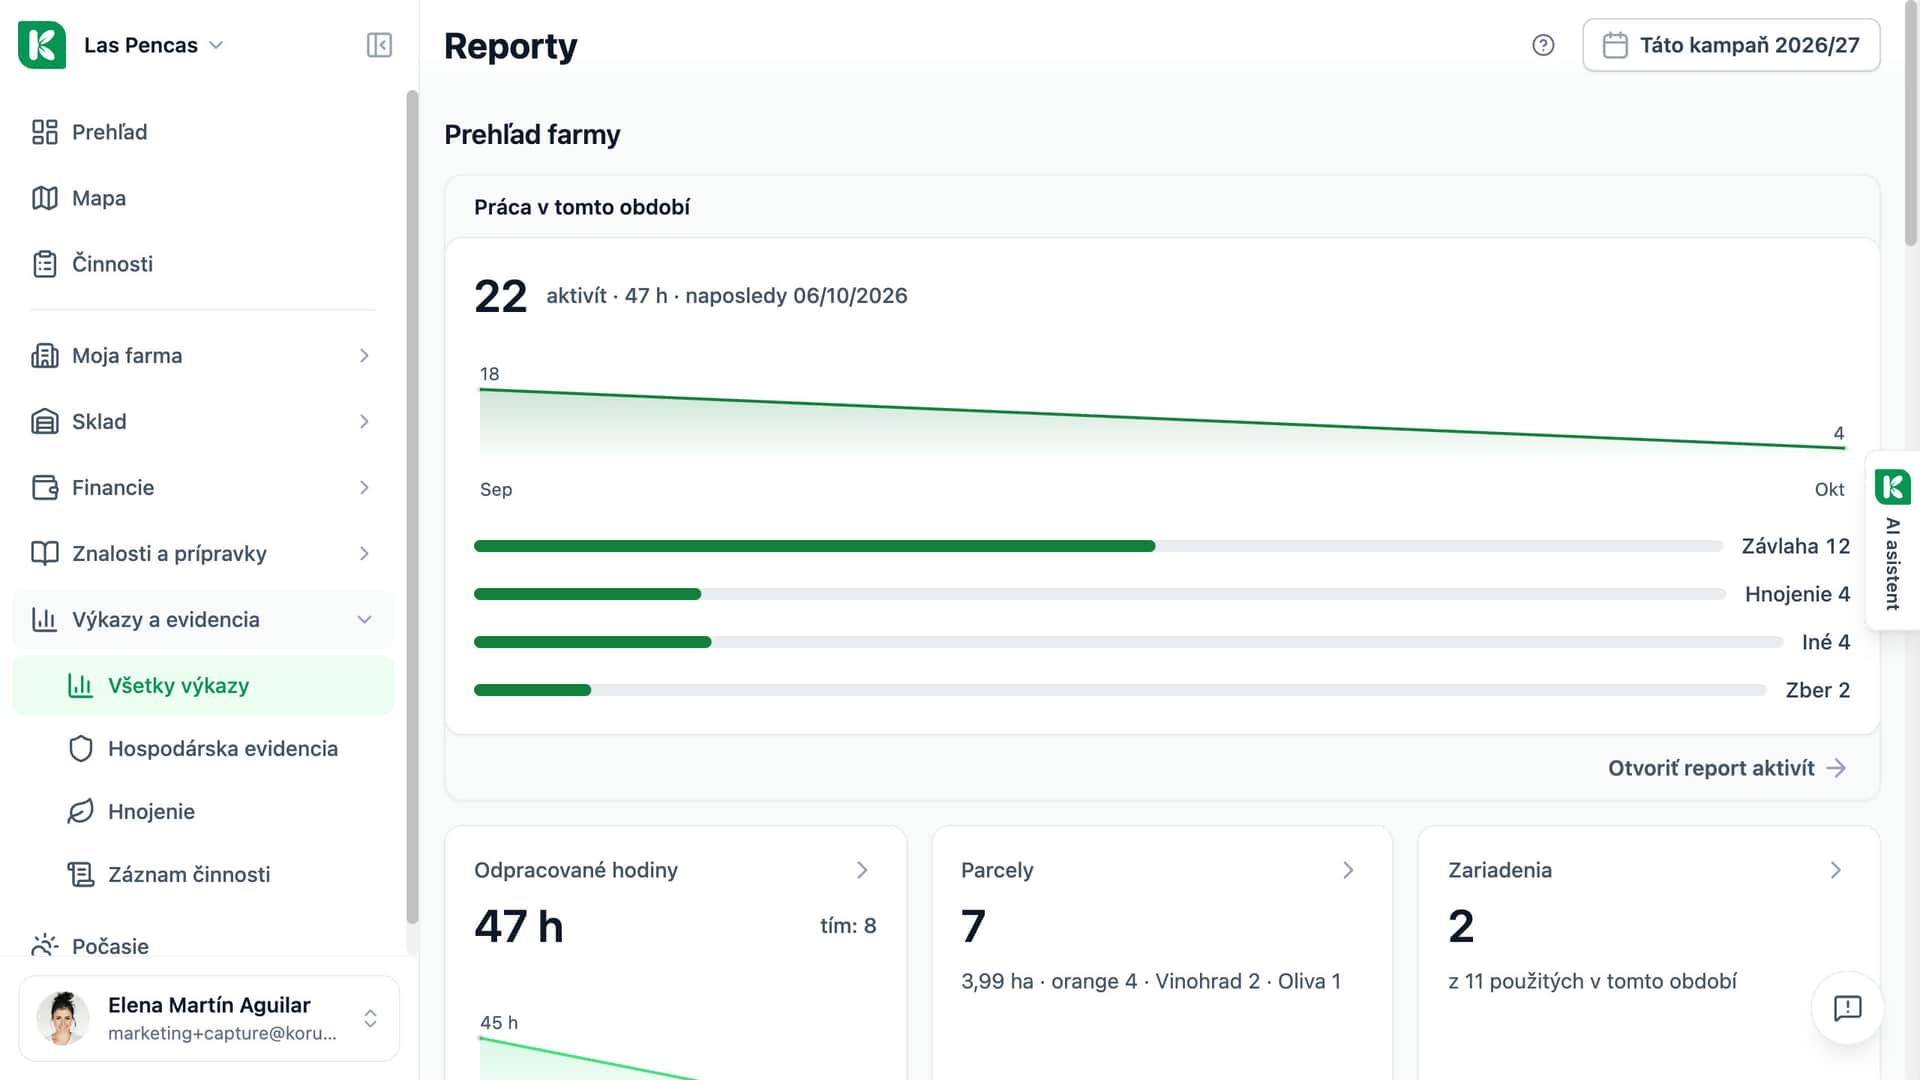This screenshot has height=1080, width=1920.
Task: Click the Znalosti a prípravky book icon
Action: [45, 554]
